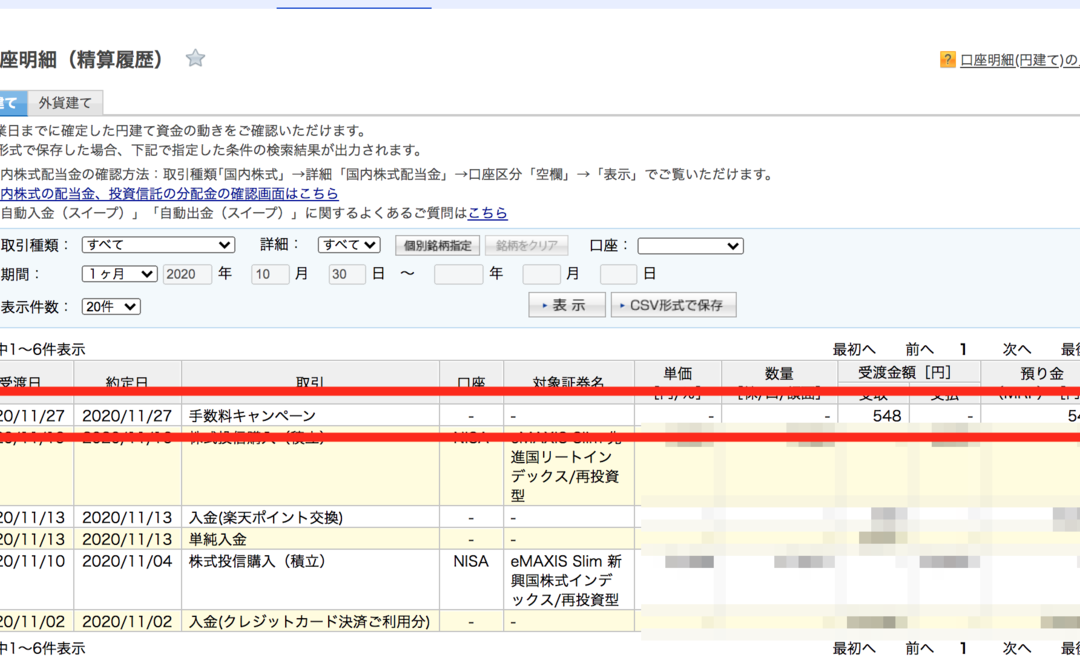Click the empty end day field
The image size is (1080, 657).
pos(619,274)
